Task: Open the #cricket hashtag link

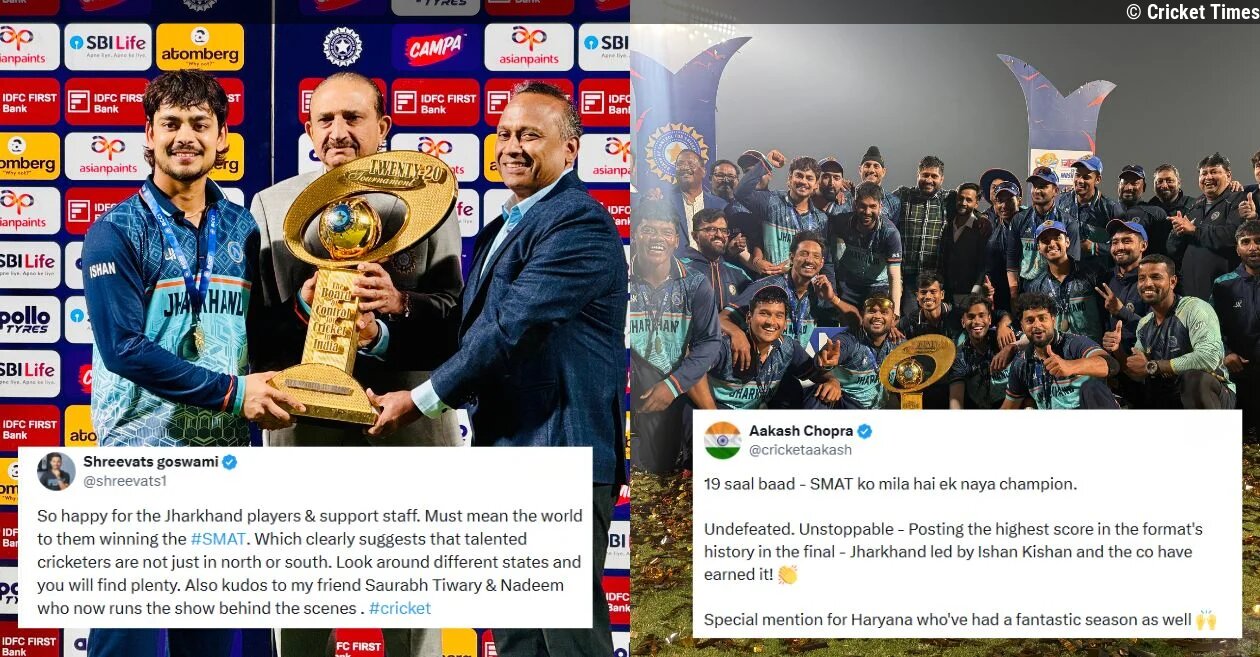Action: click(400, 608)
